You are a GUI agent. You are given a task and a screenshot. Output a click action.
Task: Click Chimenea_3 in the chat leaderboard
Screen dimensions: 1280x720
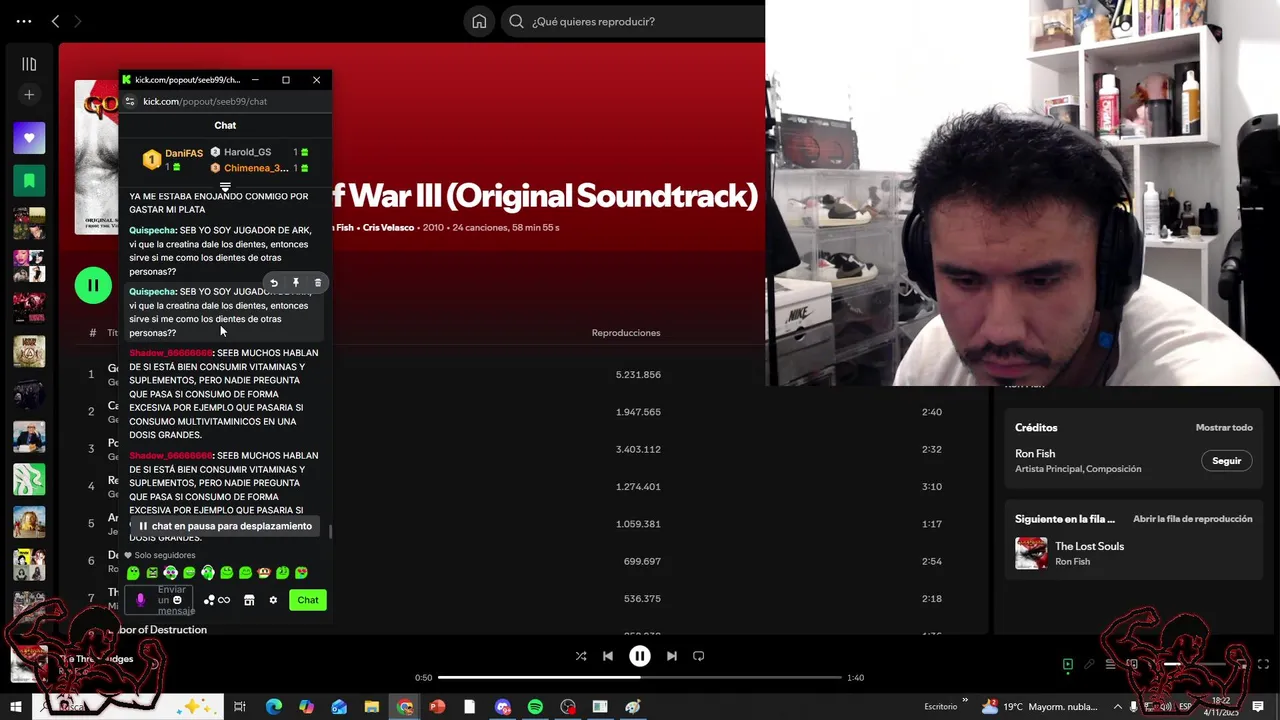(x=256, y=168)
